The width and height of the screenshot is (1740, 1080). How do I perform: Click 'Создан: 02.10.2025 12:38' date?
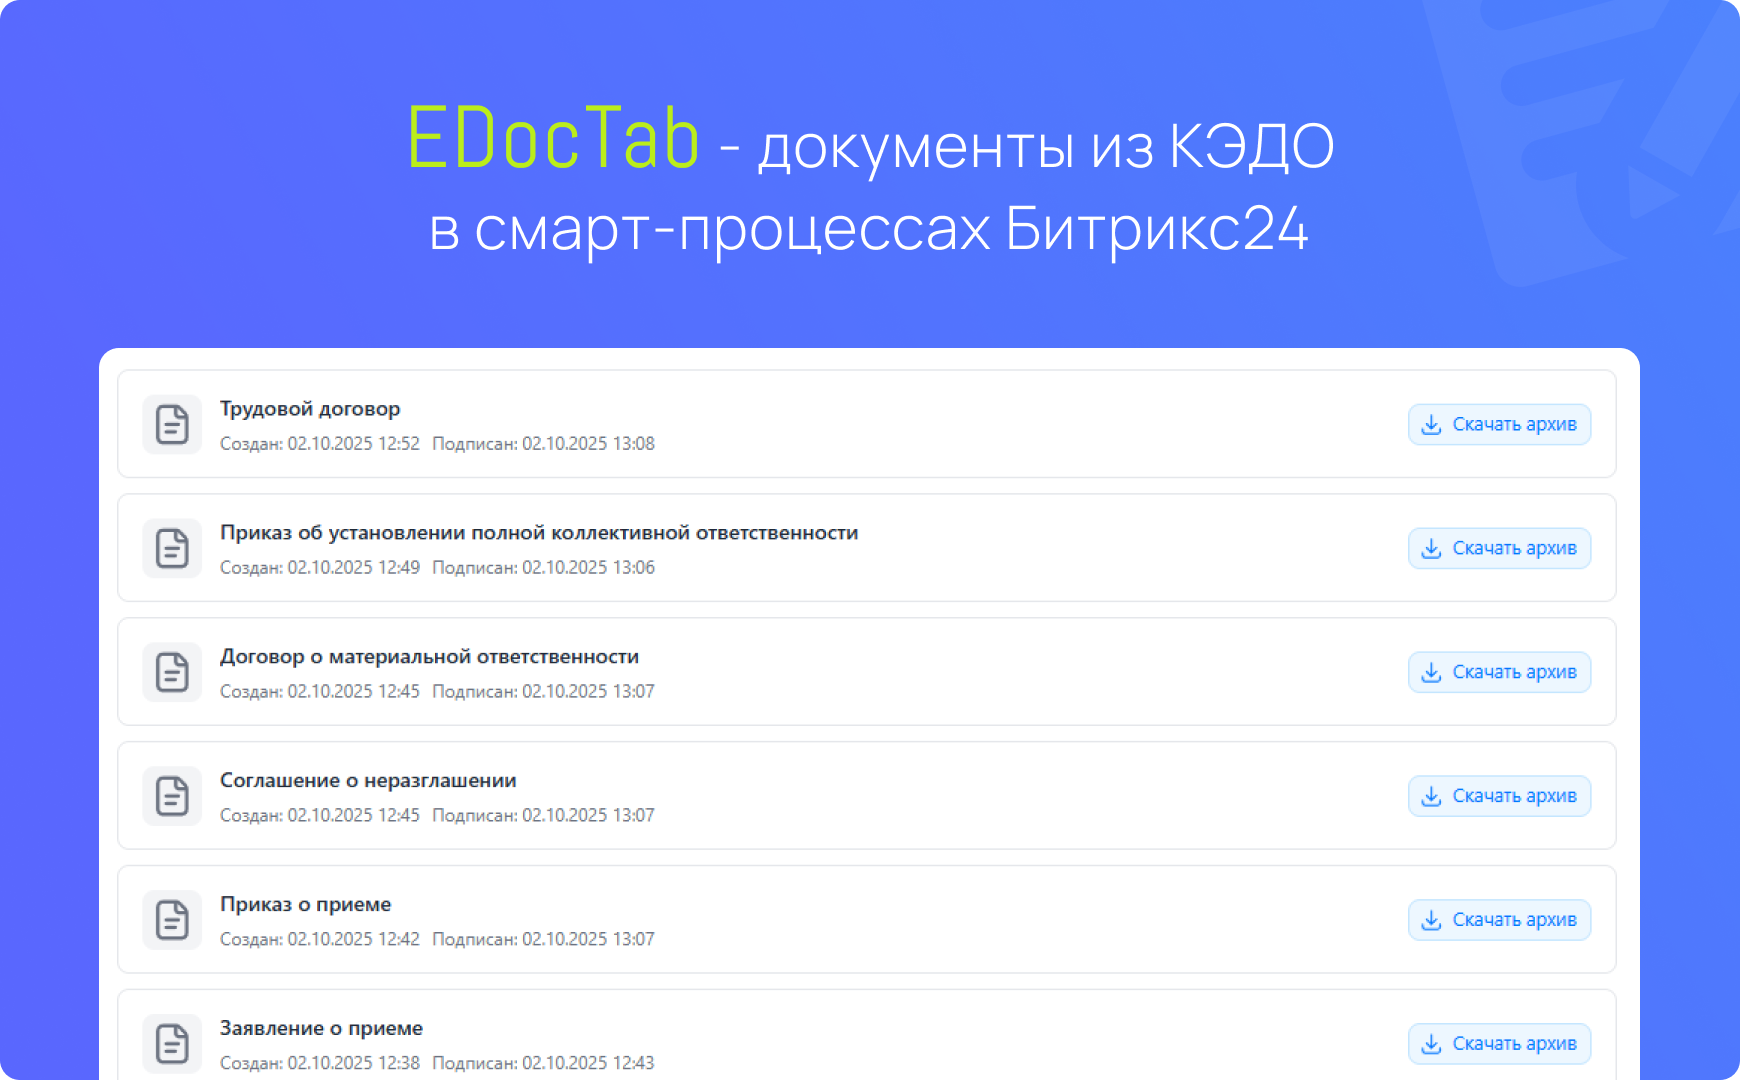point(320,1064)
